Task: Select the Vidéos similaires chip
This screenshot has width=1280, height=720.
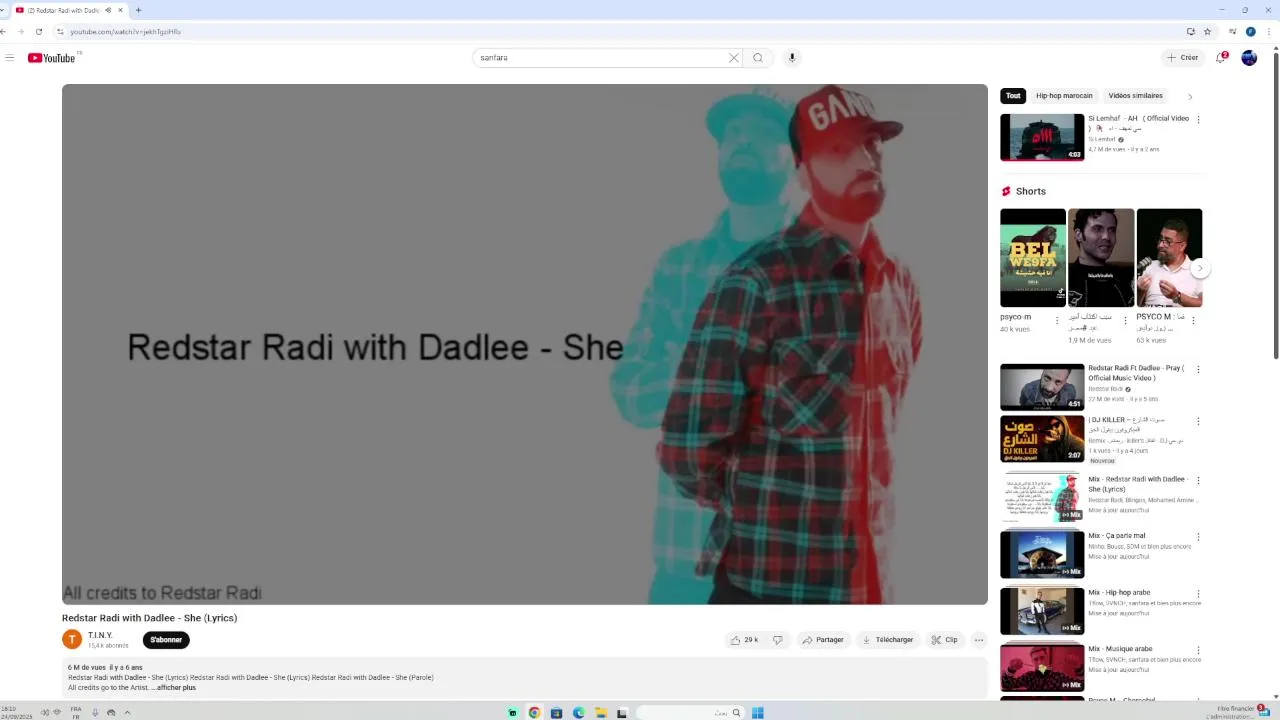Action: coord(1135,96)
